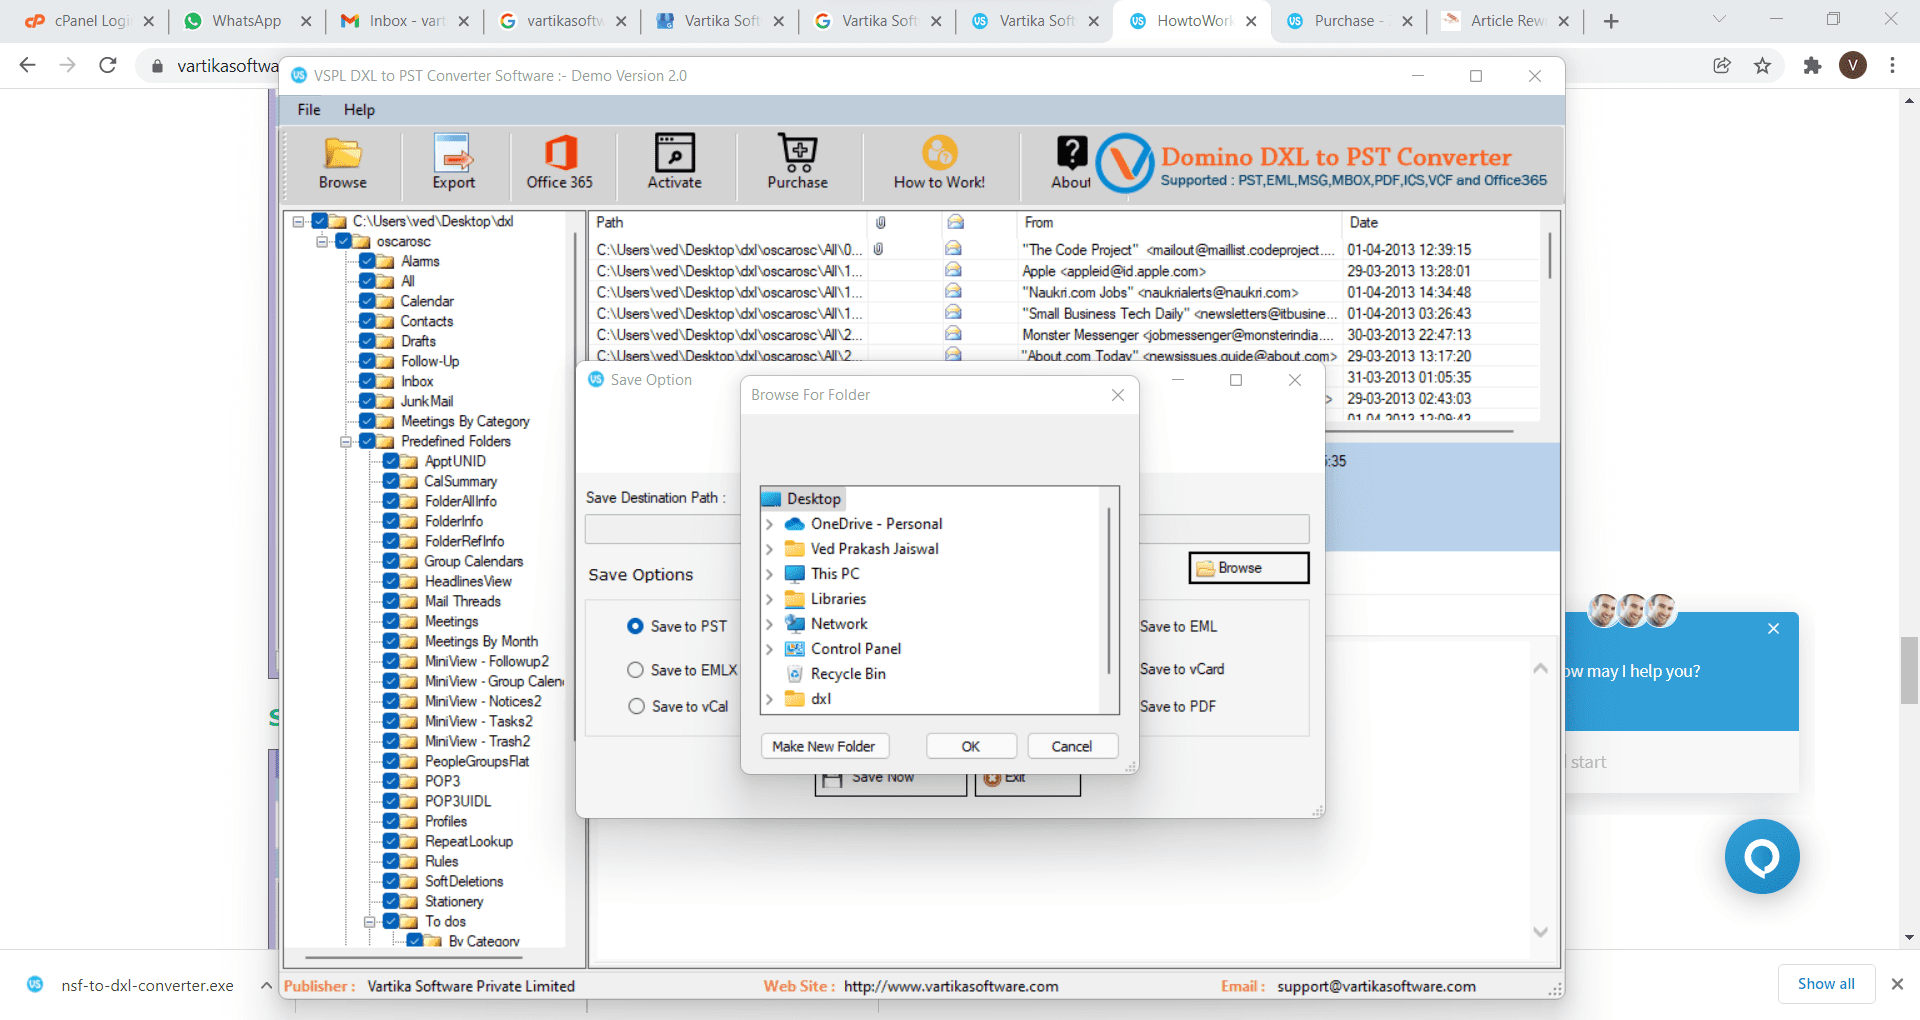Image resolution: width=1920 pixels, height=1020 pixels.
Task: Click Make New Folder button
Action: (824, 746)
